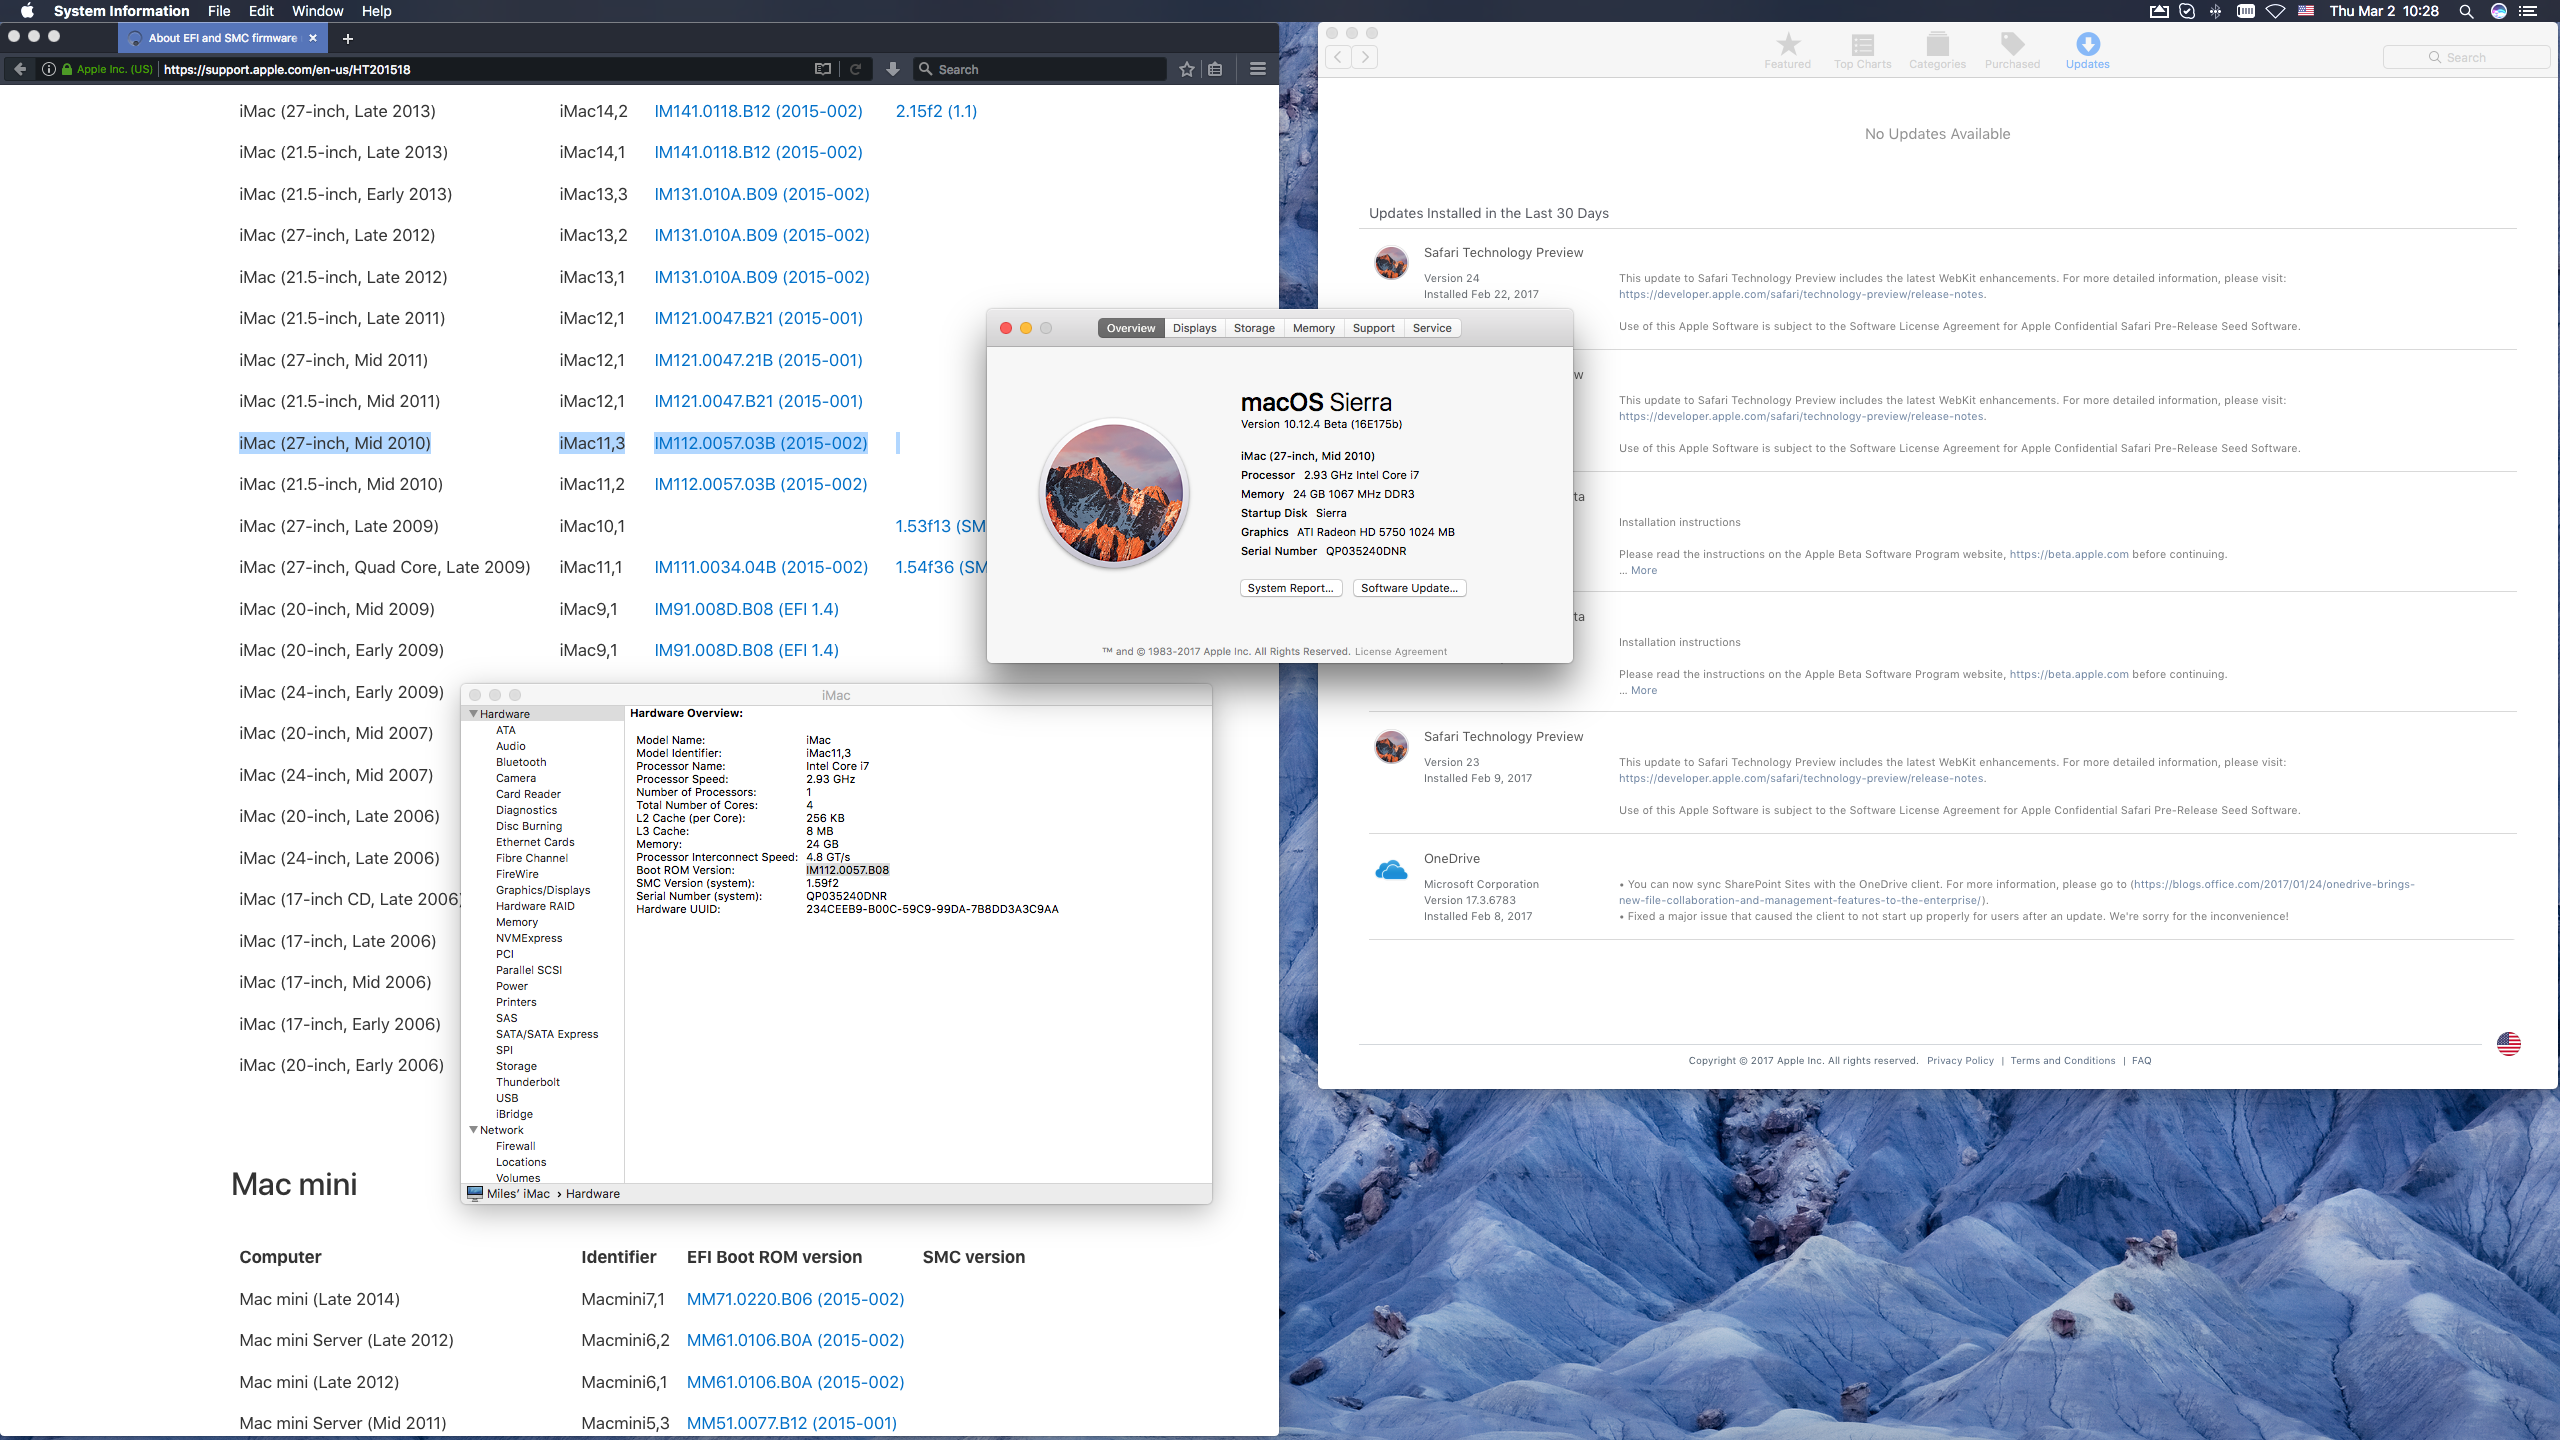Switch to the Storage tab
Image resolution: width=2560 pixels, height=1440 pixels.
tap(1254, 328)
